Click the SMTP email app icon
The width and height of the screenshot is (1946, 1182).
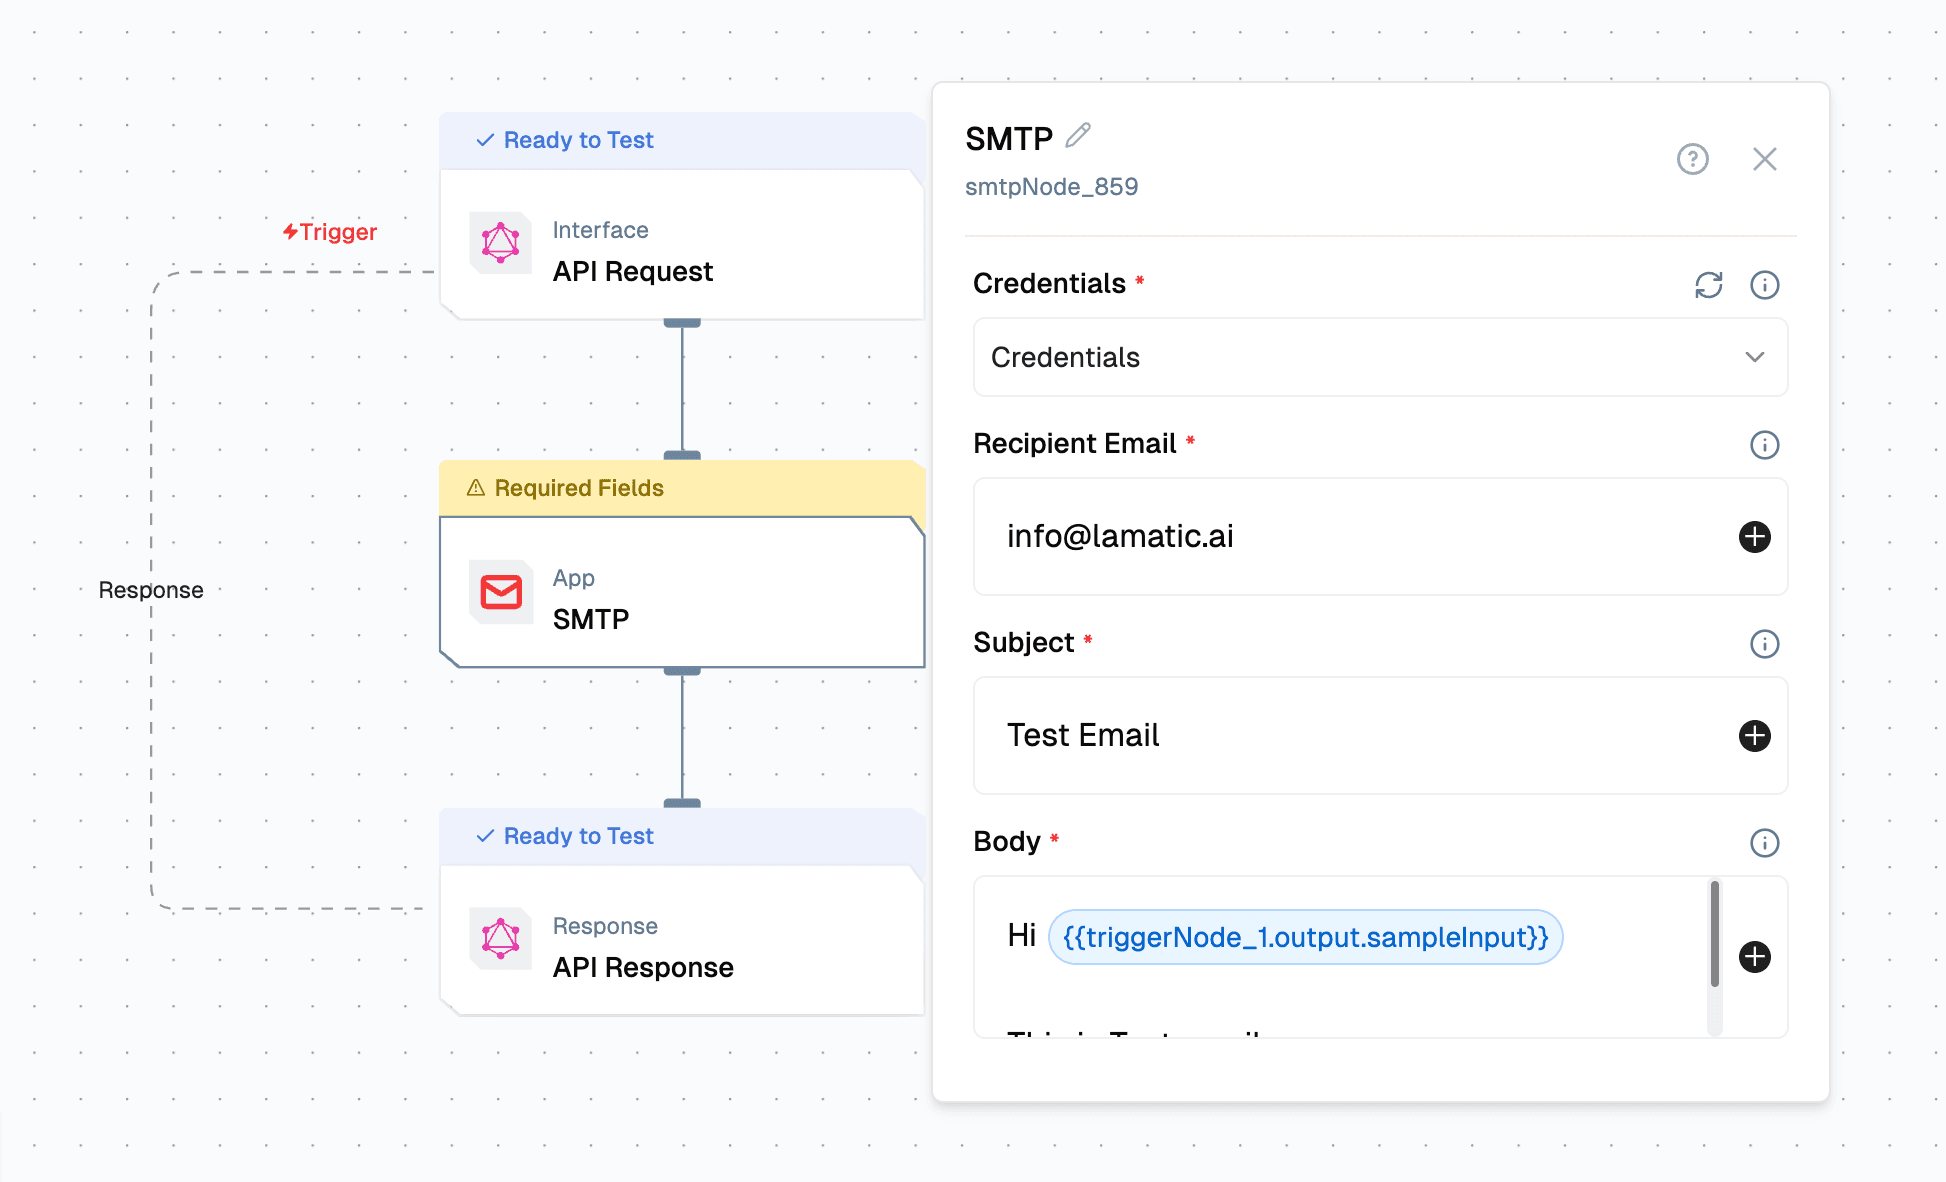click(x=500, y=592)
